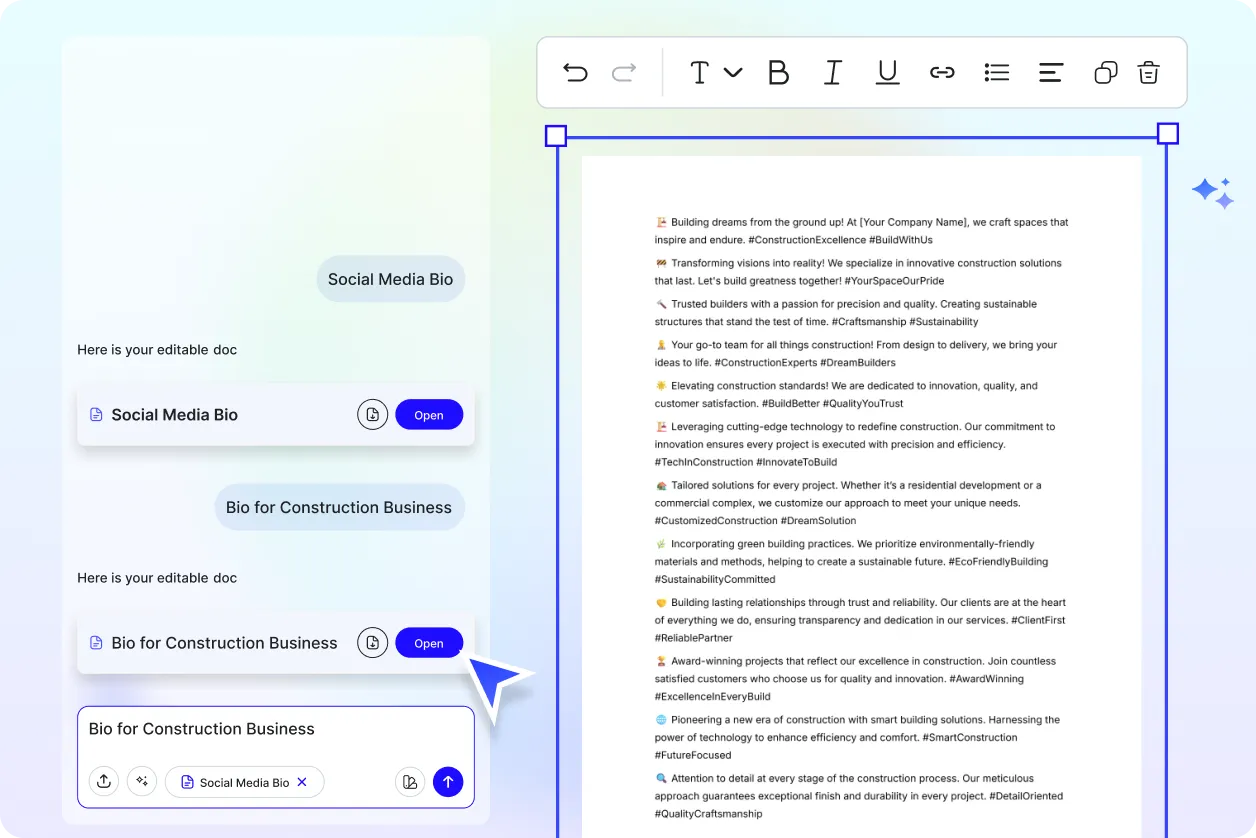
Task: Remove the attached Social Media Bio file
Action: (x=302, y=782)
